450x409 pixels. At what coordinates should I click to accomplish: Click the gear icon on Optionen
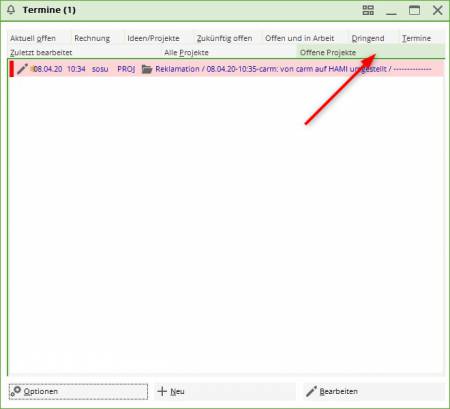pyautogui.click(x=15, y=391)
